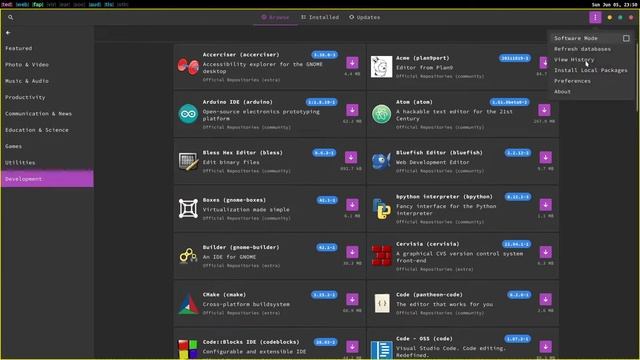Install Code - OSS via download button
Viewport: 640px width, 360px height.
tap(545, 347)
